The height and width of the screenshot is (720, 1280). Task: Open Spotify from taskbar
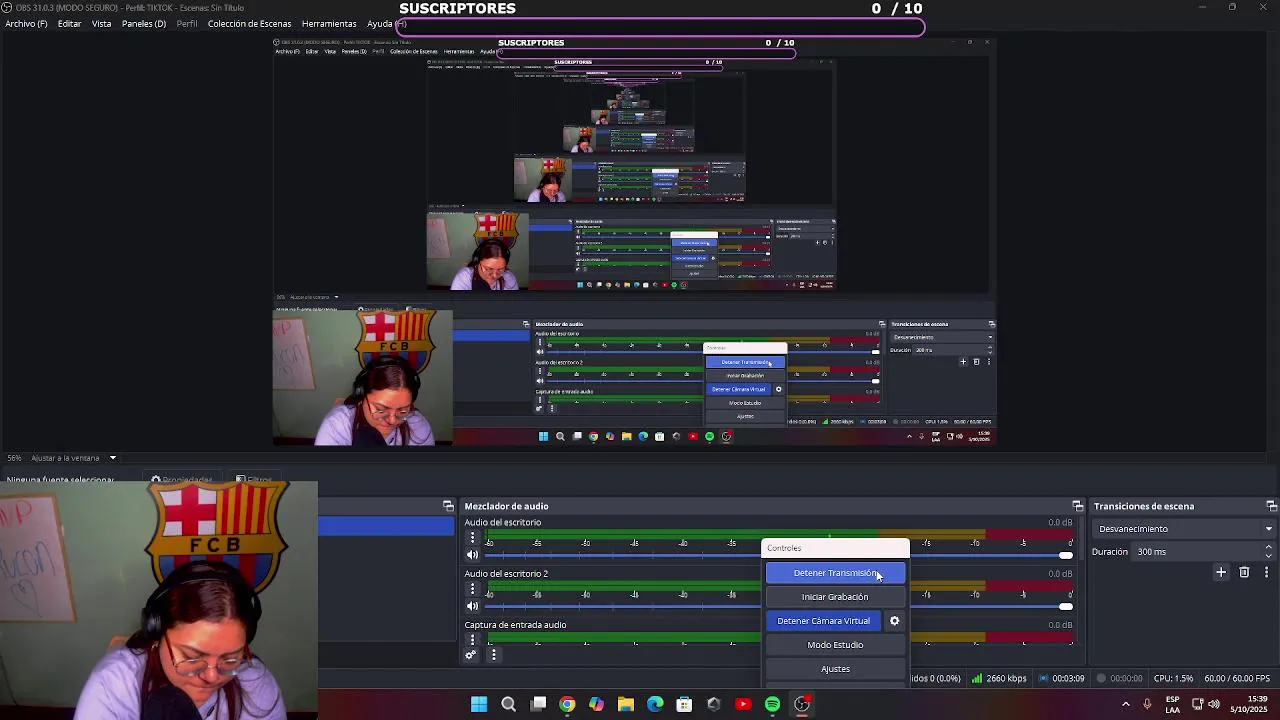coord(772,704)
